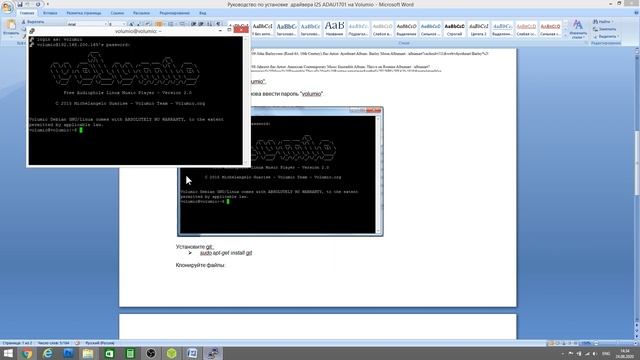This screenshot has width=640, height=360.
Task: Click the Русский language status bar indicator
Action: click(x=100, y=343)
